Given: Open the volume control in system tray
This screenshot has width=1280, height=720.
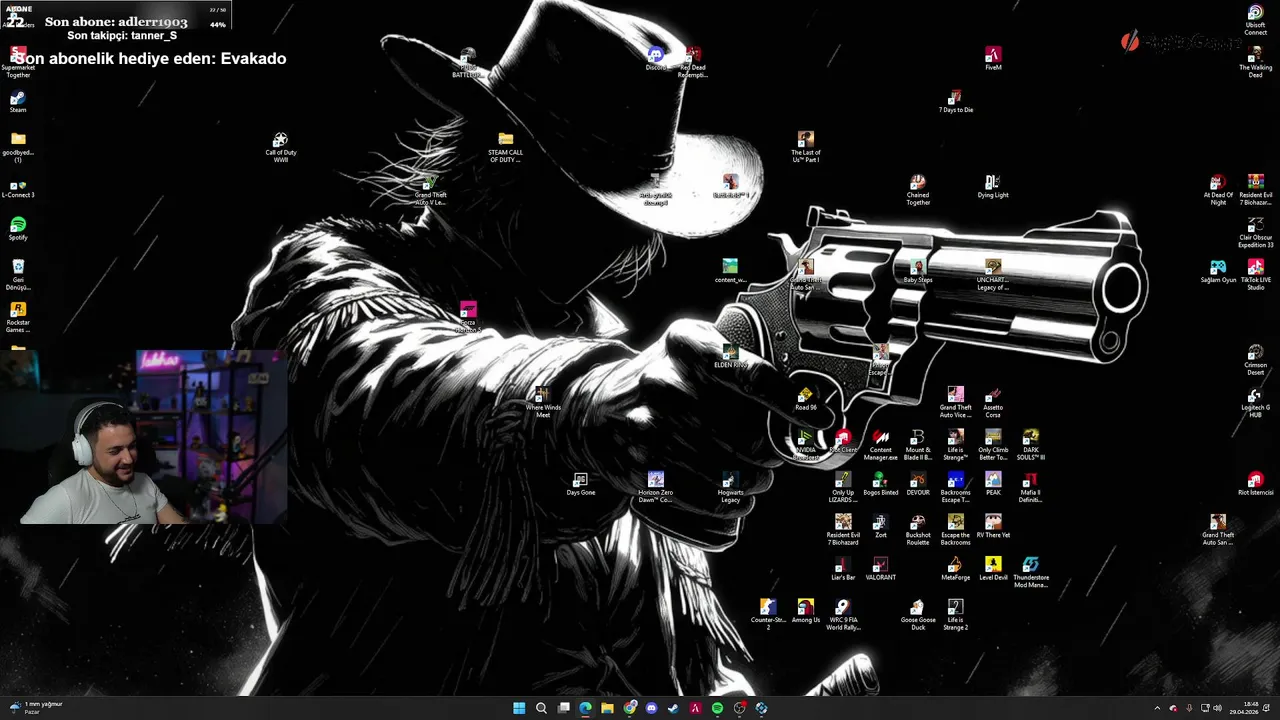Looking at the screenshot, I should pyautogui.click(x=1217, y=708).
